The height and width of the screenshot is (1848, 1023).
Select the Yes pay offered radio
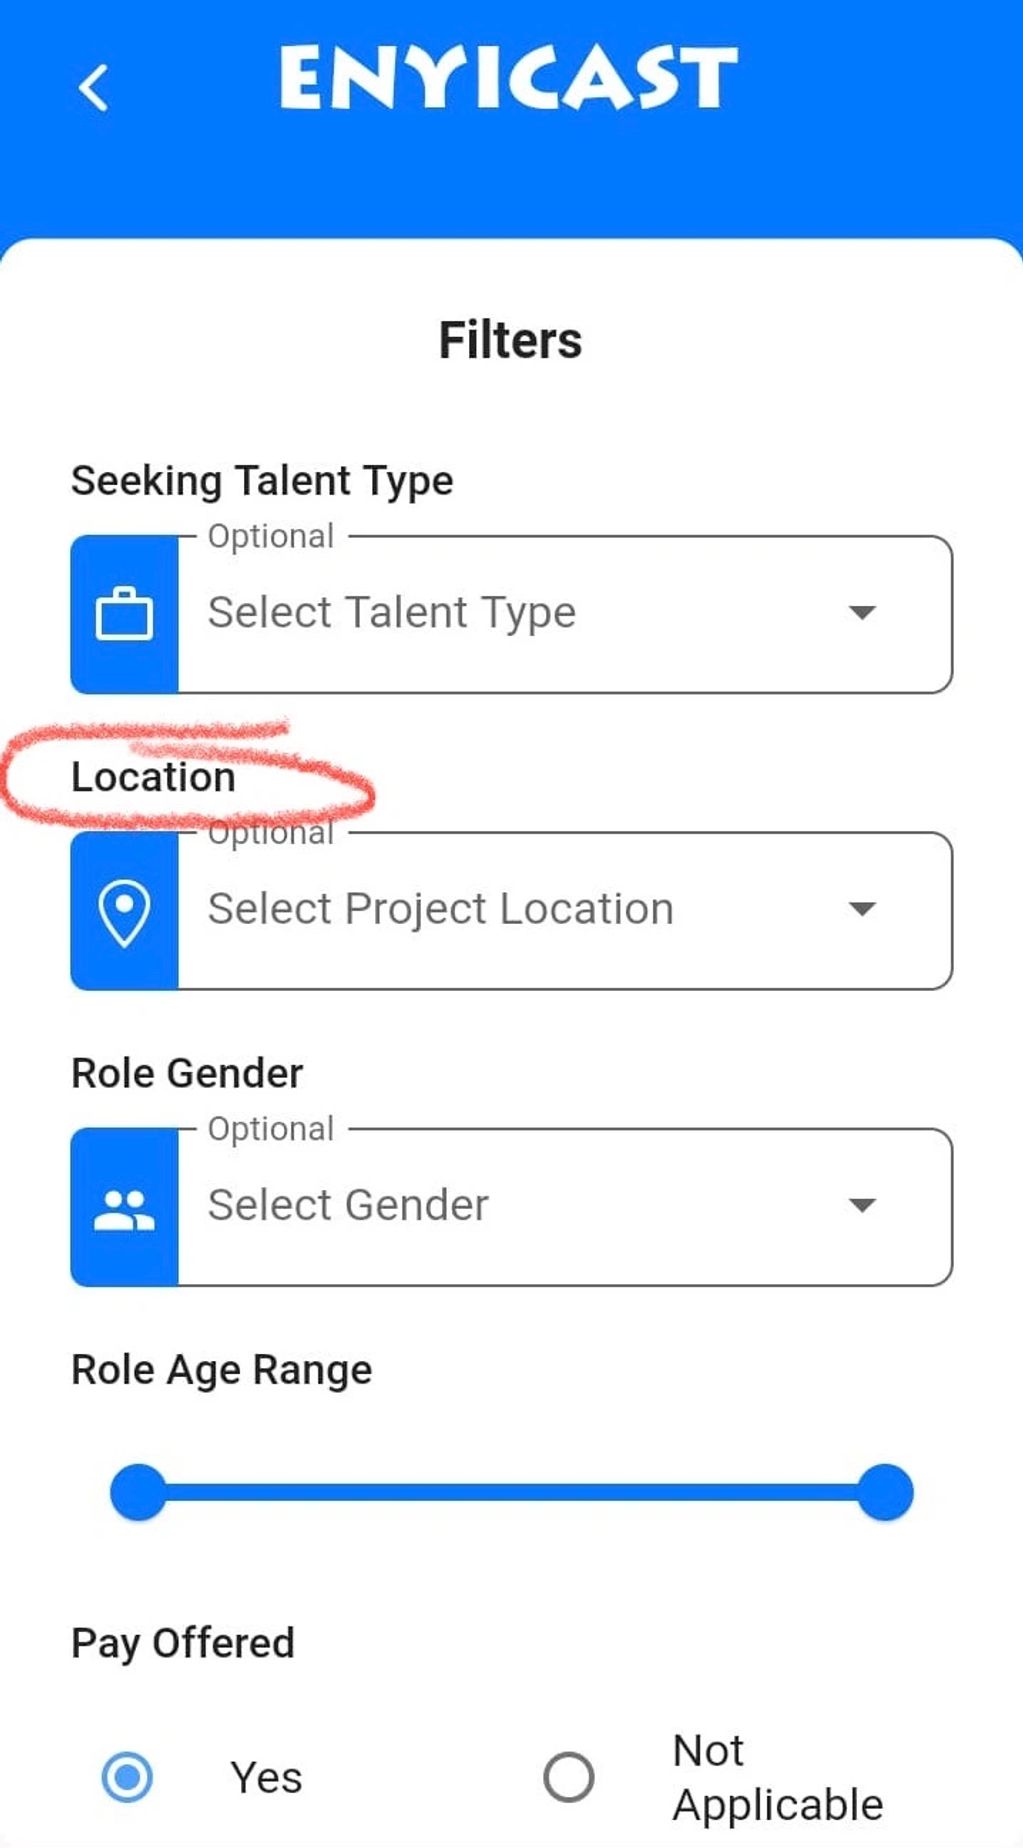pos(128,1777)
